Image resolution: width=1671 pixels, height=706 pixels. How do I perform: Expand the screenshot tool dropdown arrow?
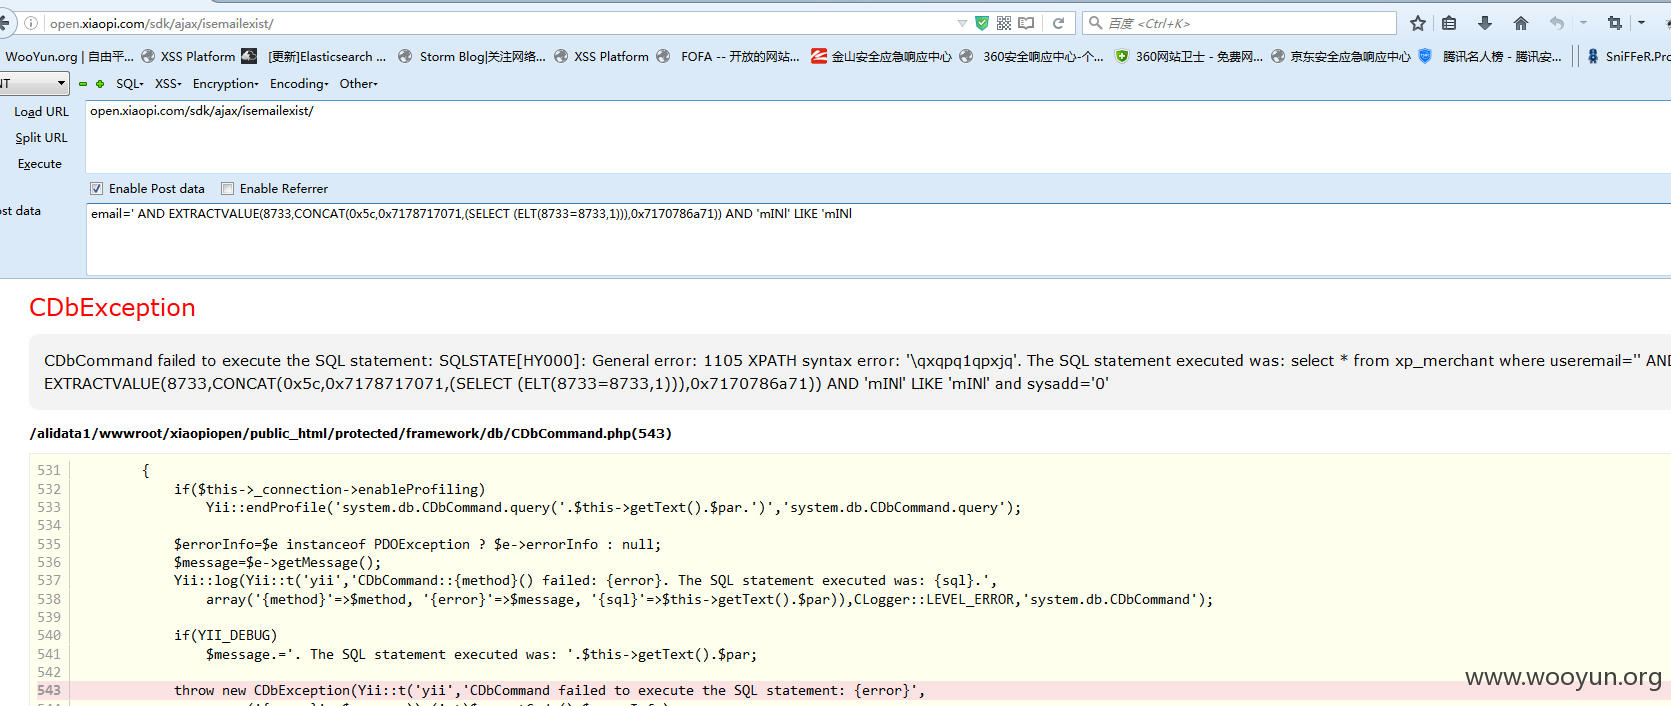point(1641,22)
